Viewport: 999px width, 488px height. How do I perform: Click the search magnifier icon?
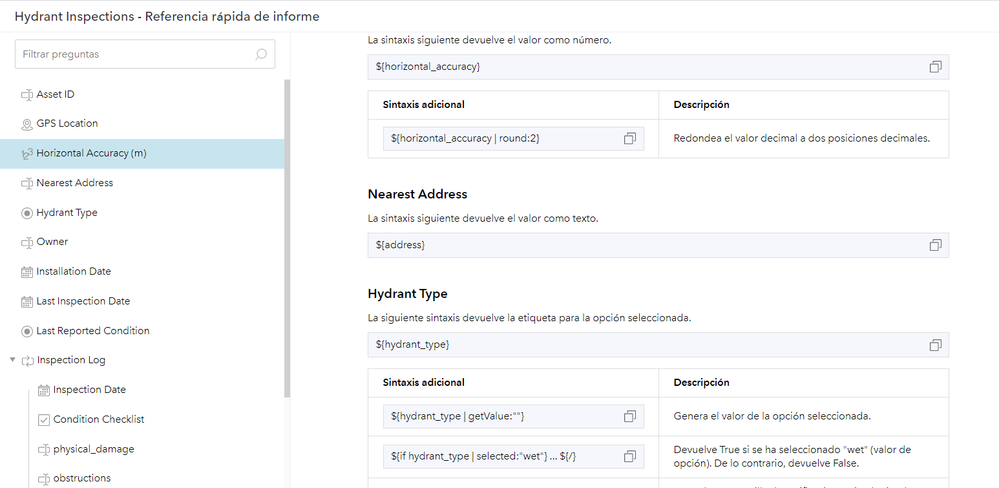(x=262, y=54)
